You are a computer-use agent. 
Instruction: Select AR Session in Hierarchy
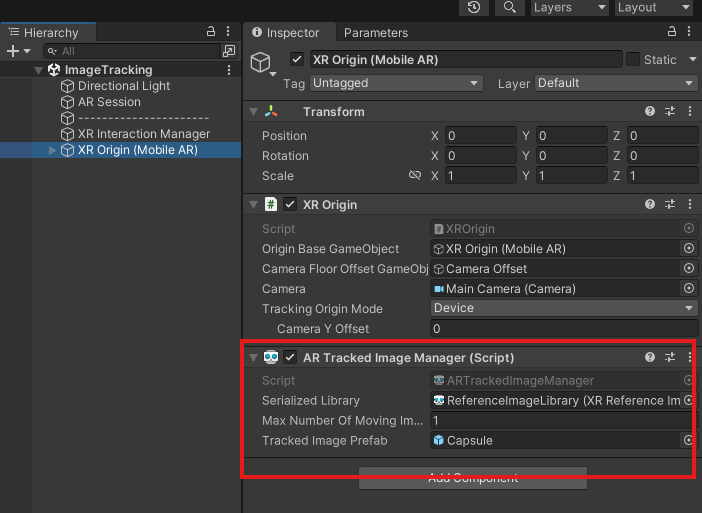(x=109, y=102)
